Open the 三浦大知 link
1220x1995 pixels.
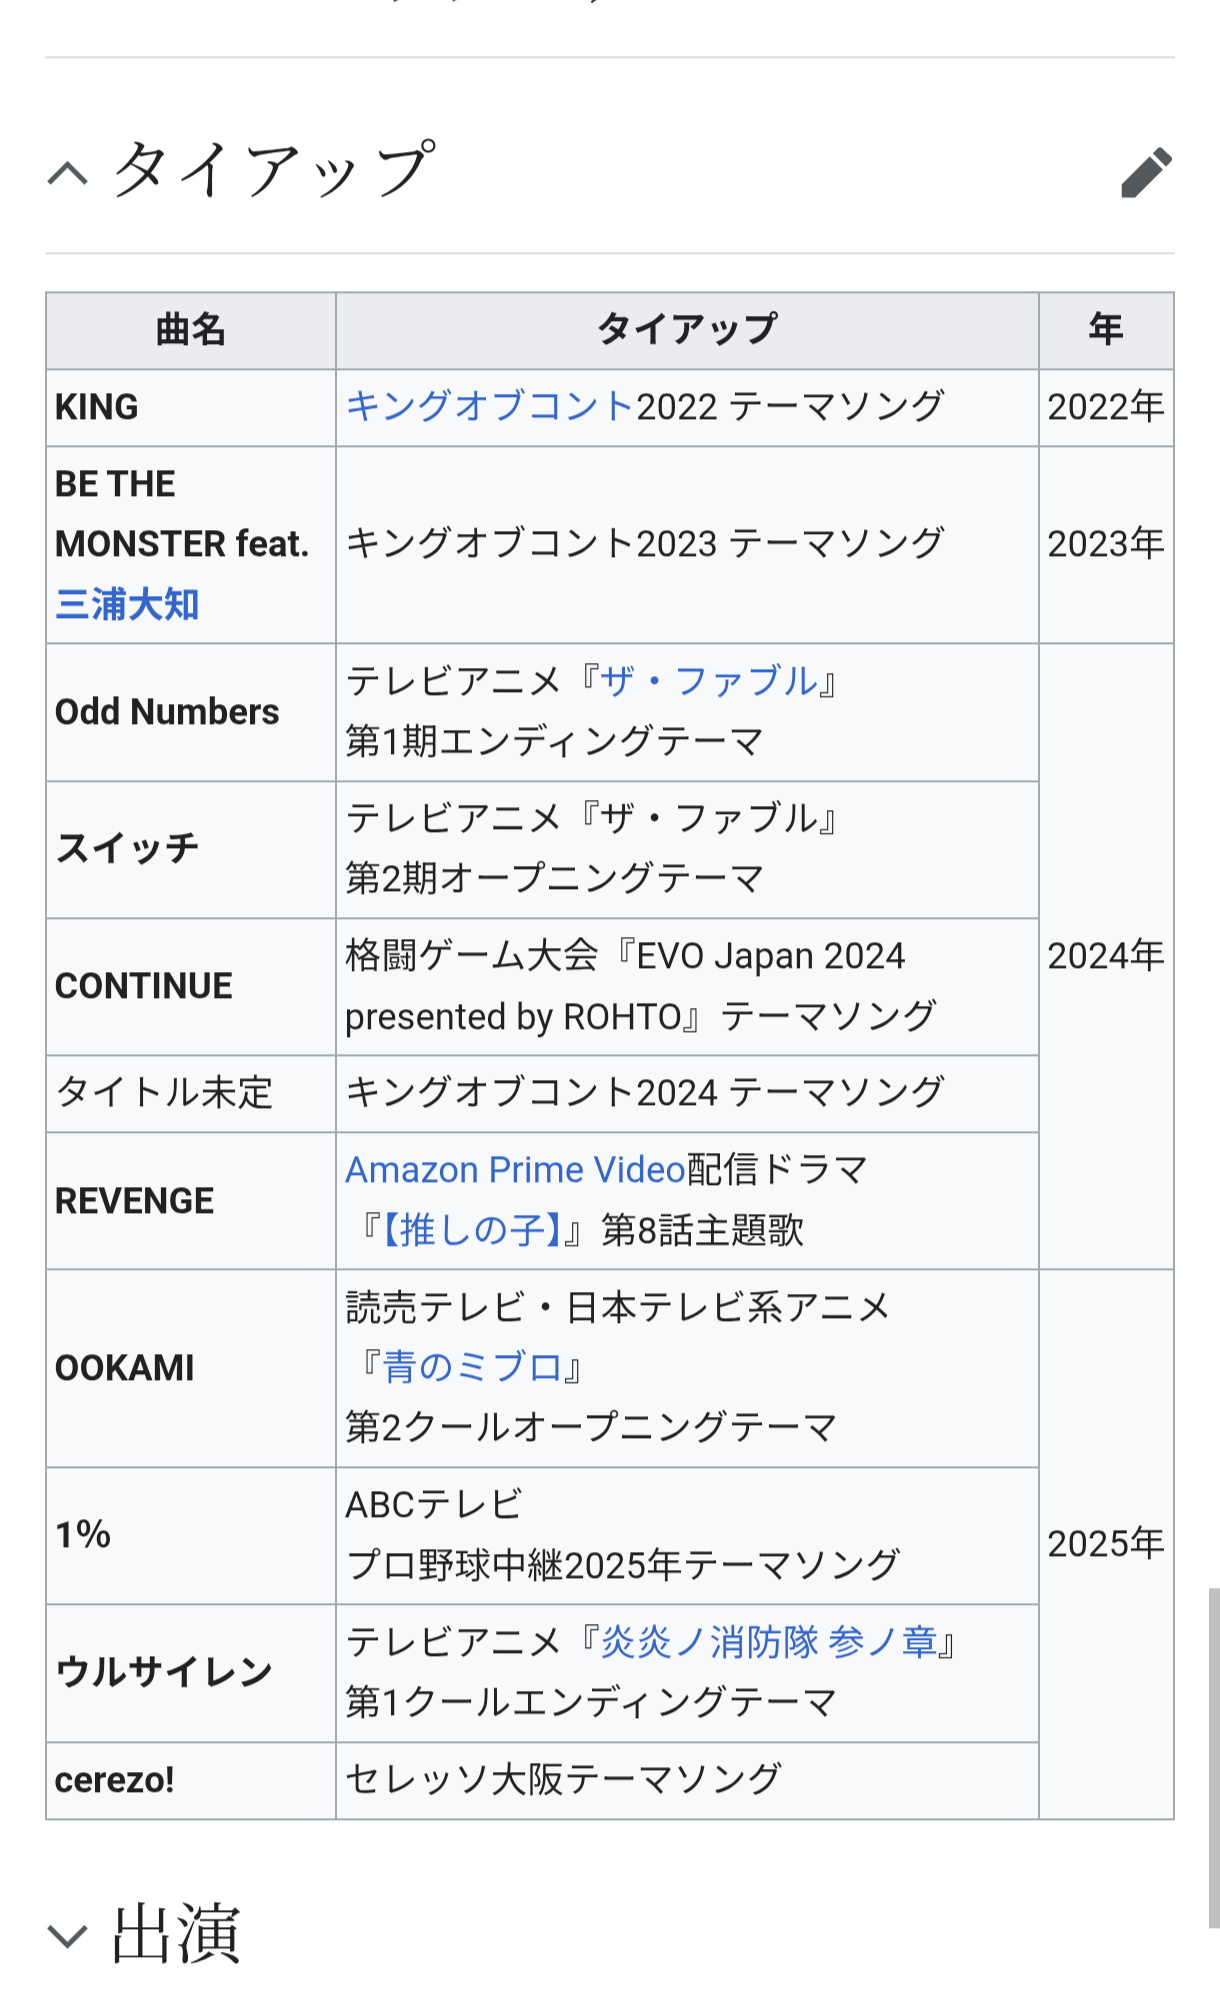(x=127, y=604)
